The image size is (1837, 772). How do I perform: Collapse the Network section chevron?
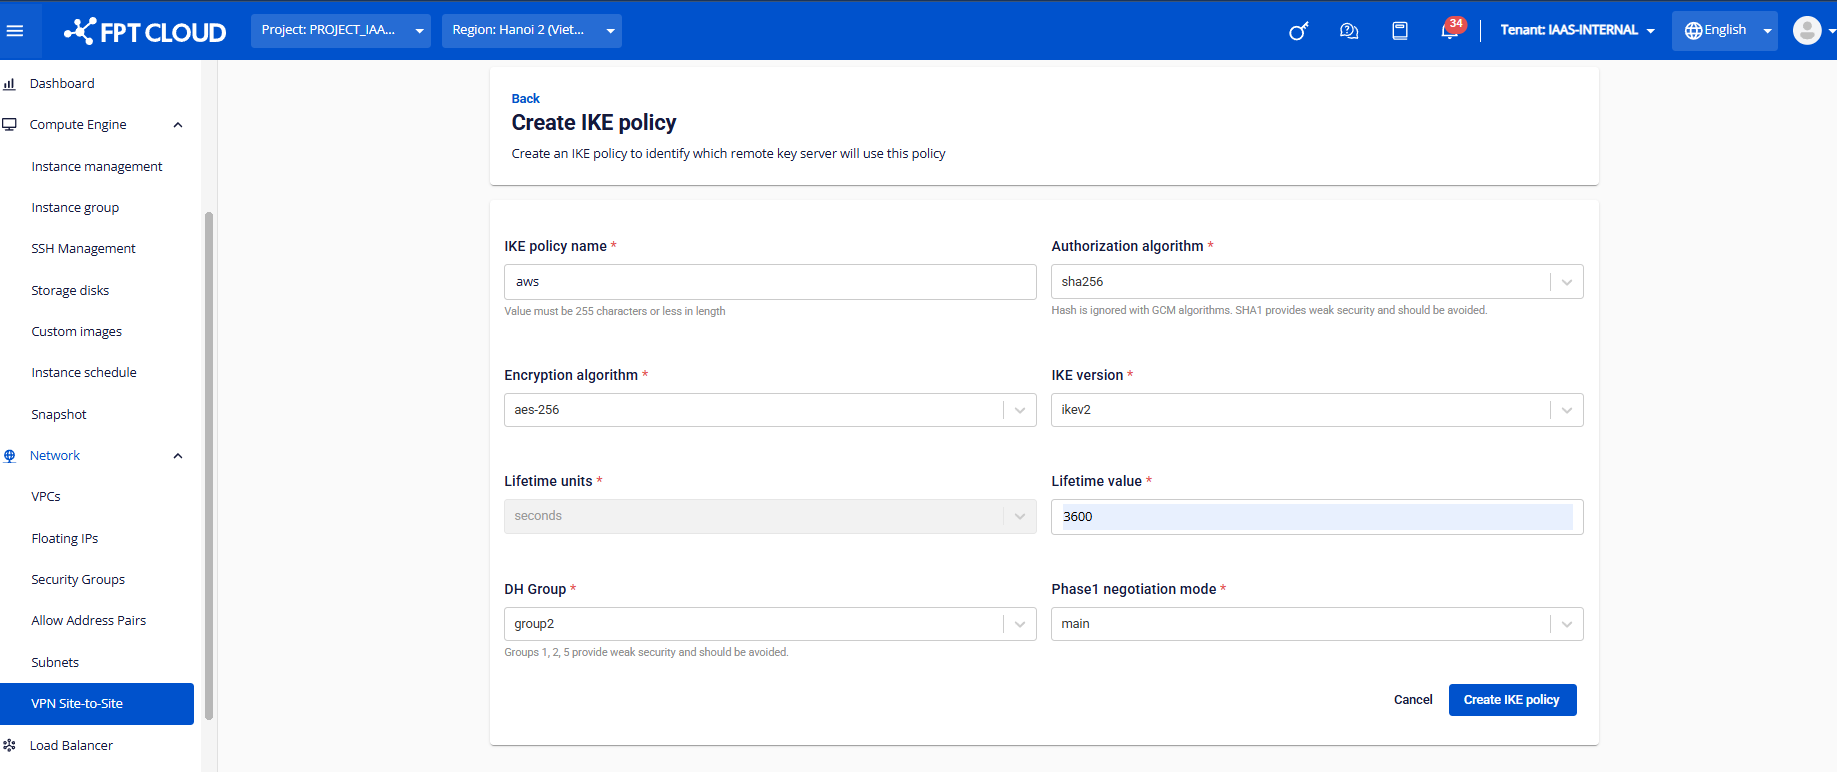(178, 456)
